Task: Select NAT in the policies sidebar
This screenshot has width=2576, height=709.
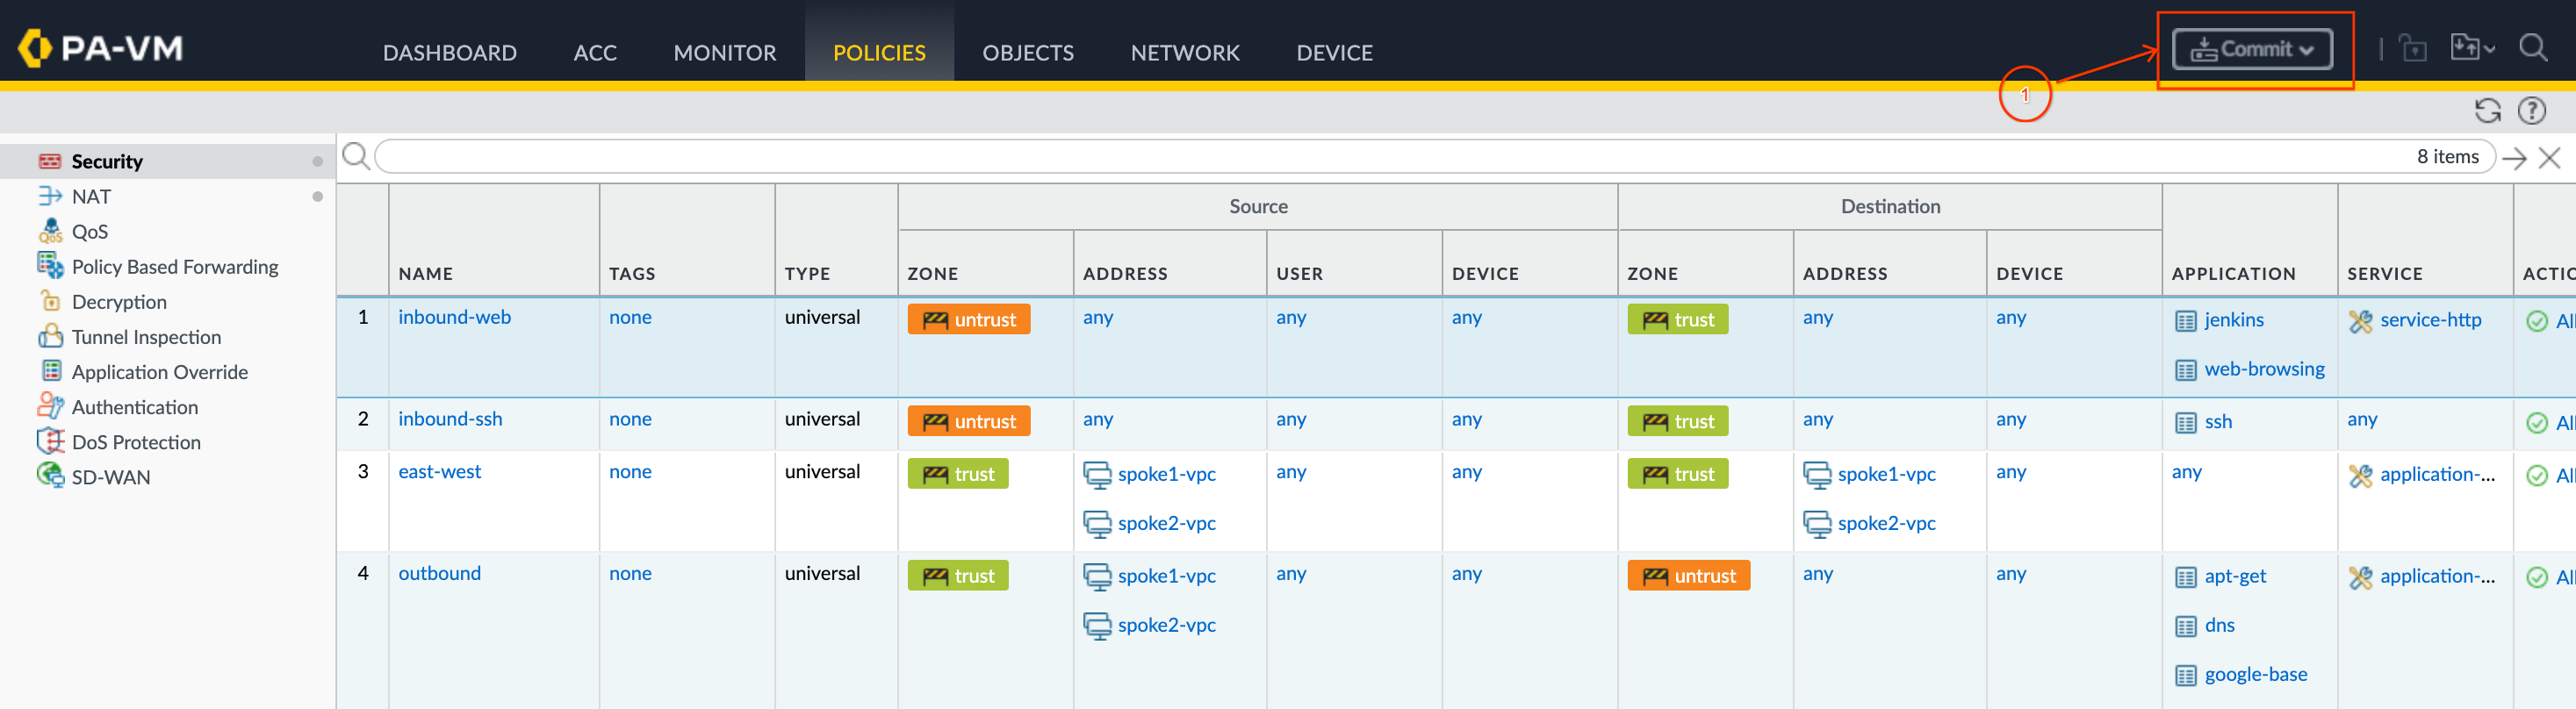Action: click(x=91, y=197)
